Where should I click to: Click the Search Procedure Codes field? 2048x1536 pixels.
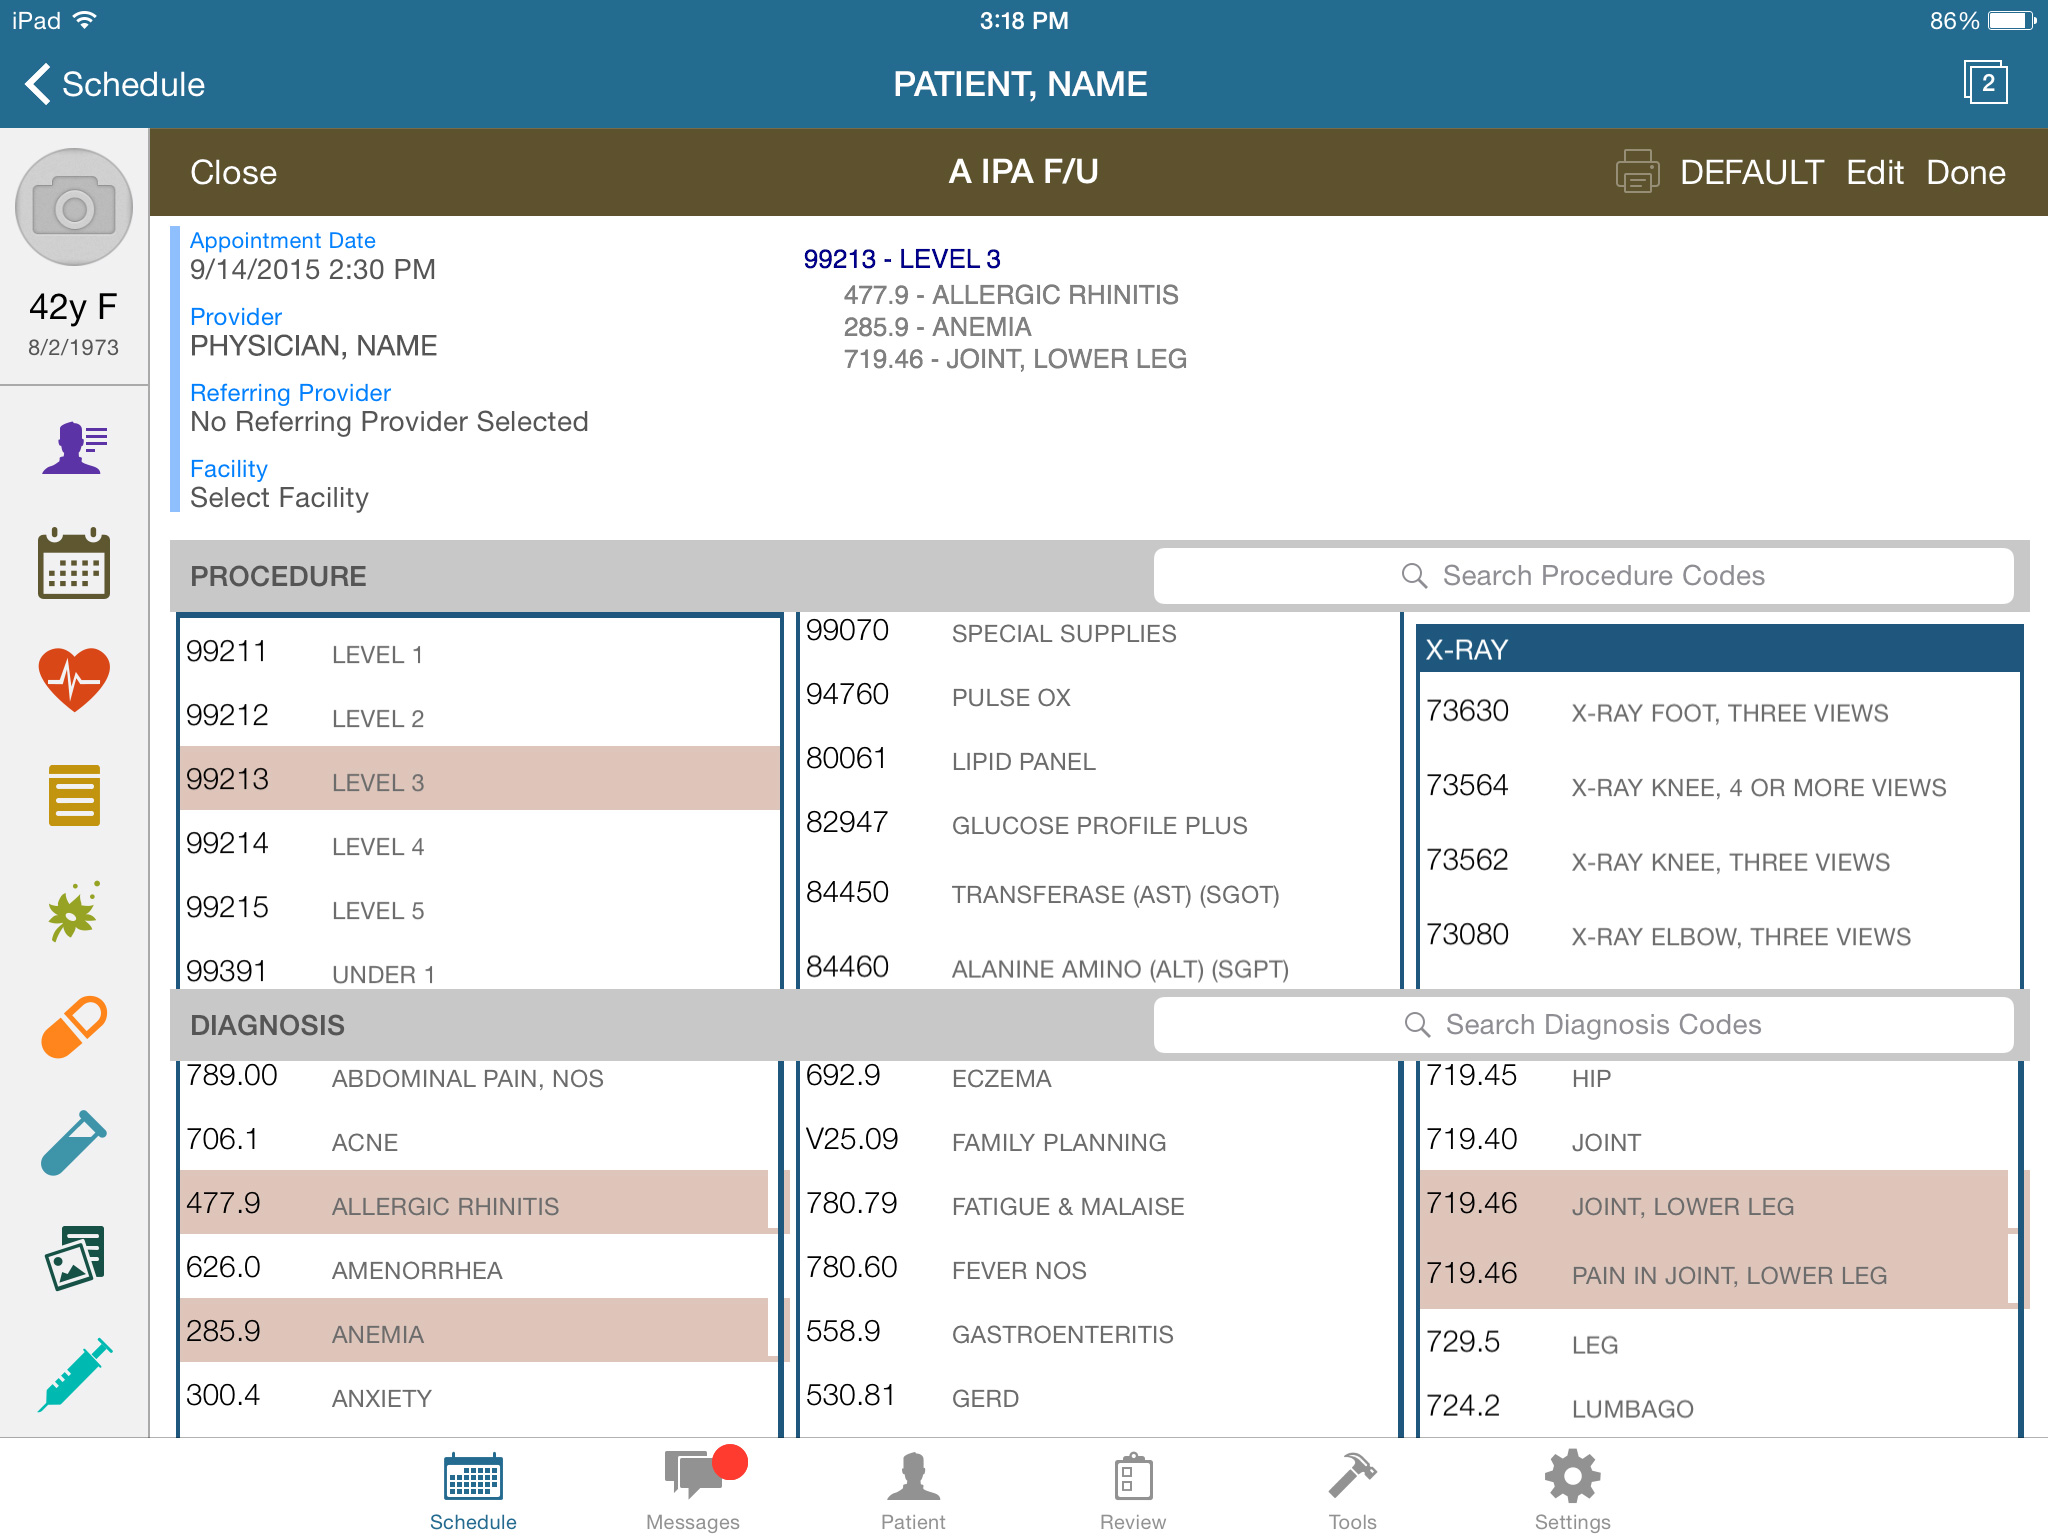tap(1583, 576)
